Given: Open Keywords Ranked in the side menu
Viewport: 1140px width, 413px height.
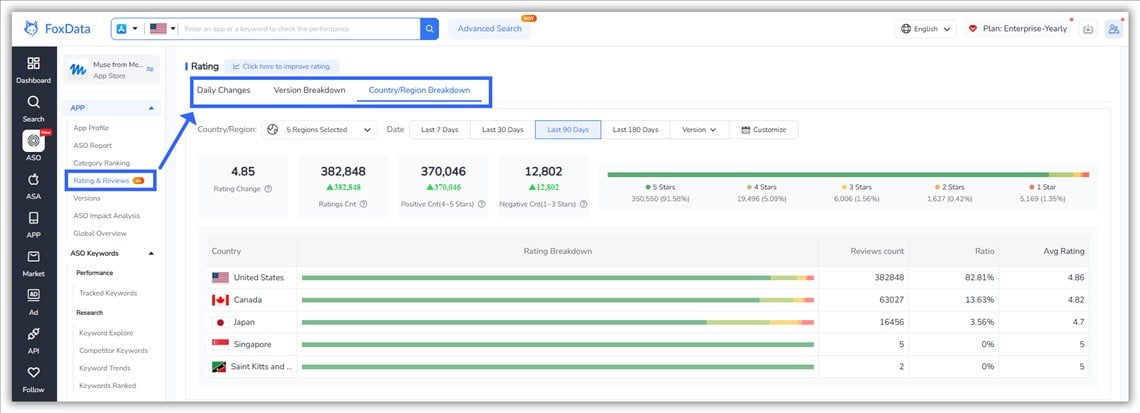Looking at the screenshot, I should coord(108,385).
